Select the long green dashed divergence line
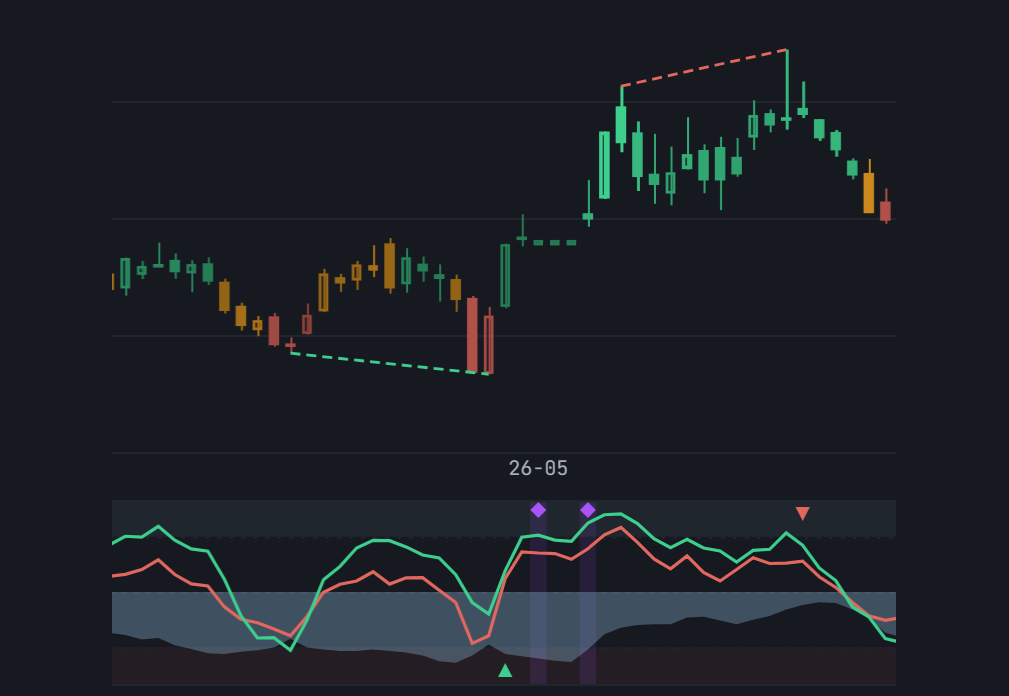1009x696 pixels. [x=389, y=363]
